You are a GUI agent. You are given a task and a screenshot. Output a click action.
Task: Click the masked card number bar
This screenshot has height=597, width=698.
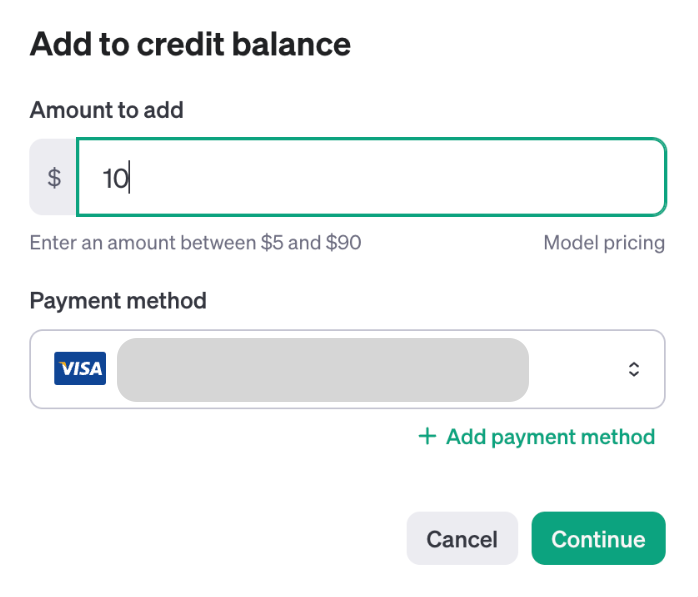pyautogui.click(x=322, y=369)
